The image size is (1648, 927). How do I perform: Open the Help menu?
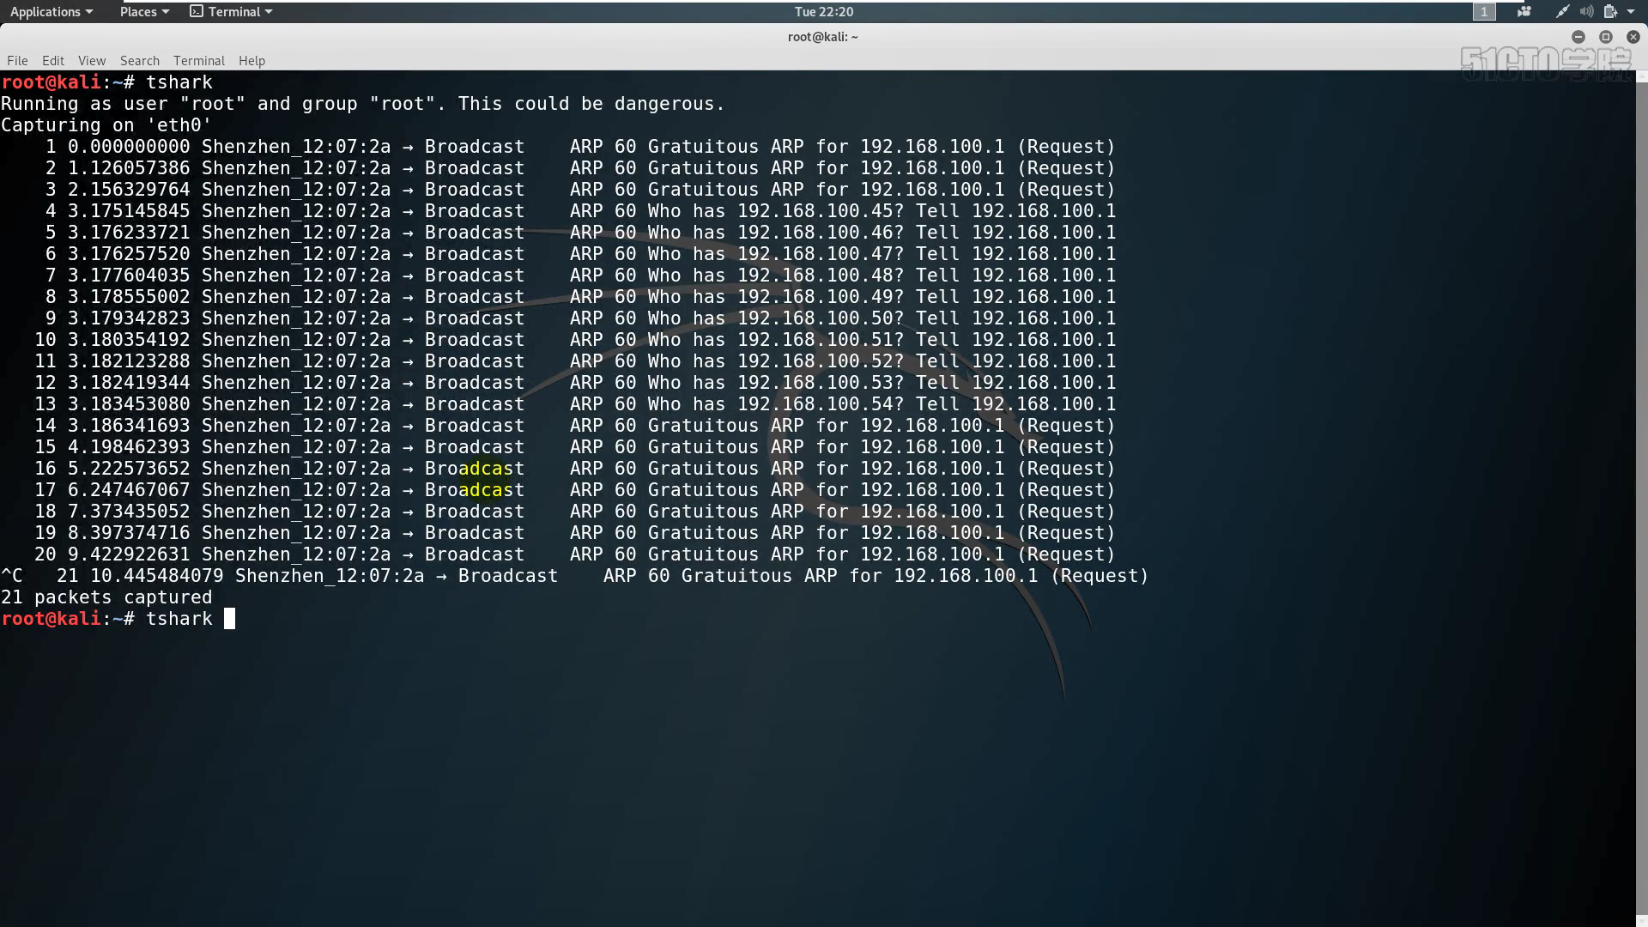pos(251,60)
